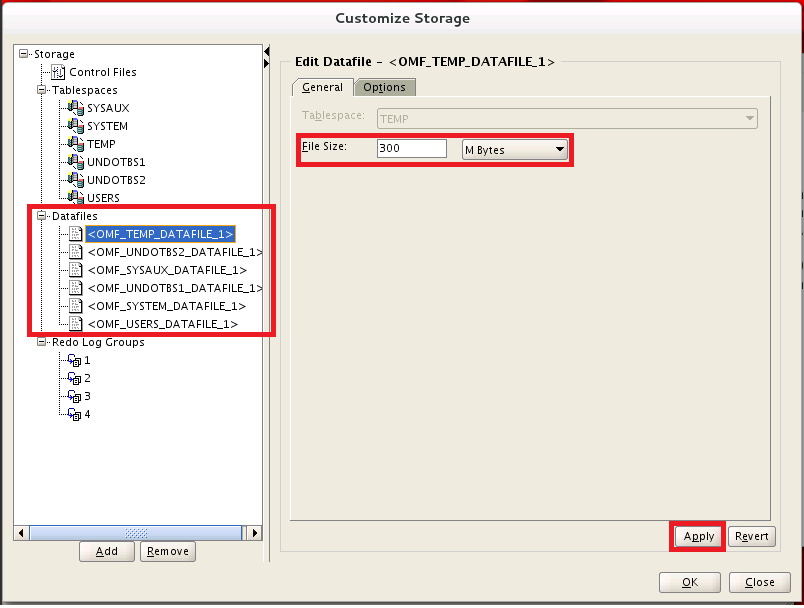Click the left split-pane collapse arrow

pyautogui.click(x=267, y=51)
